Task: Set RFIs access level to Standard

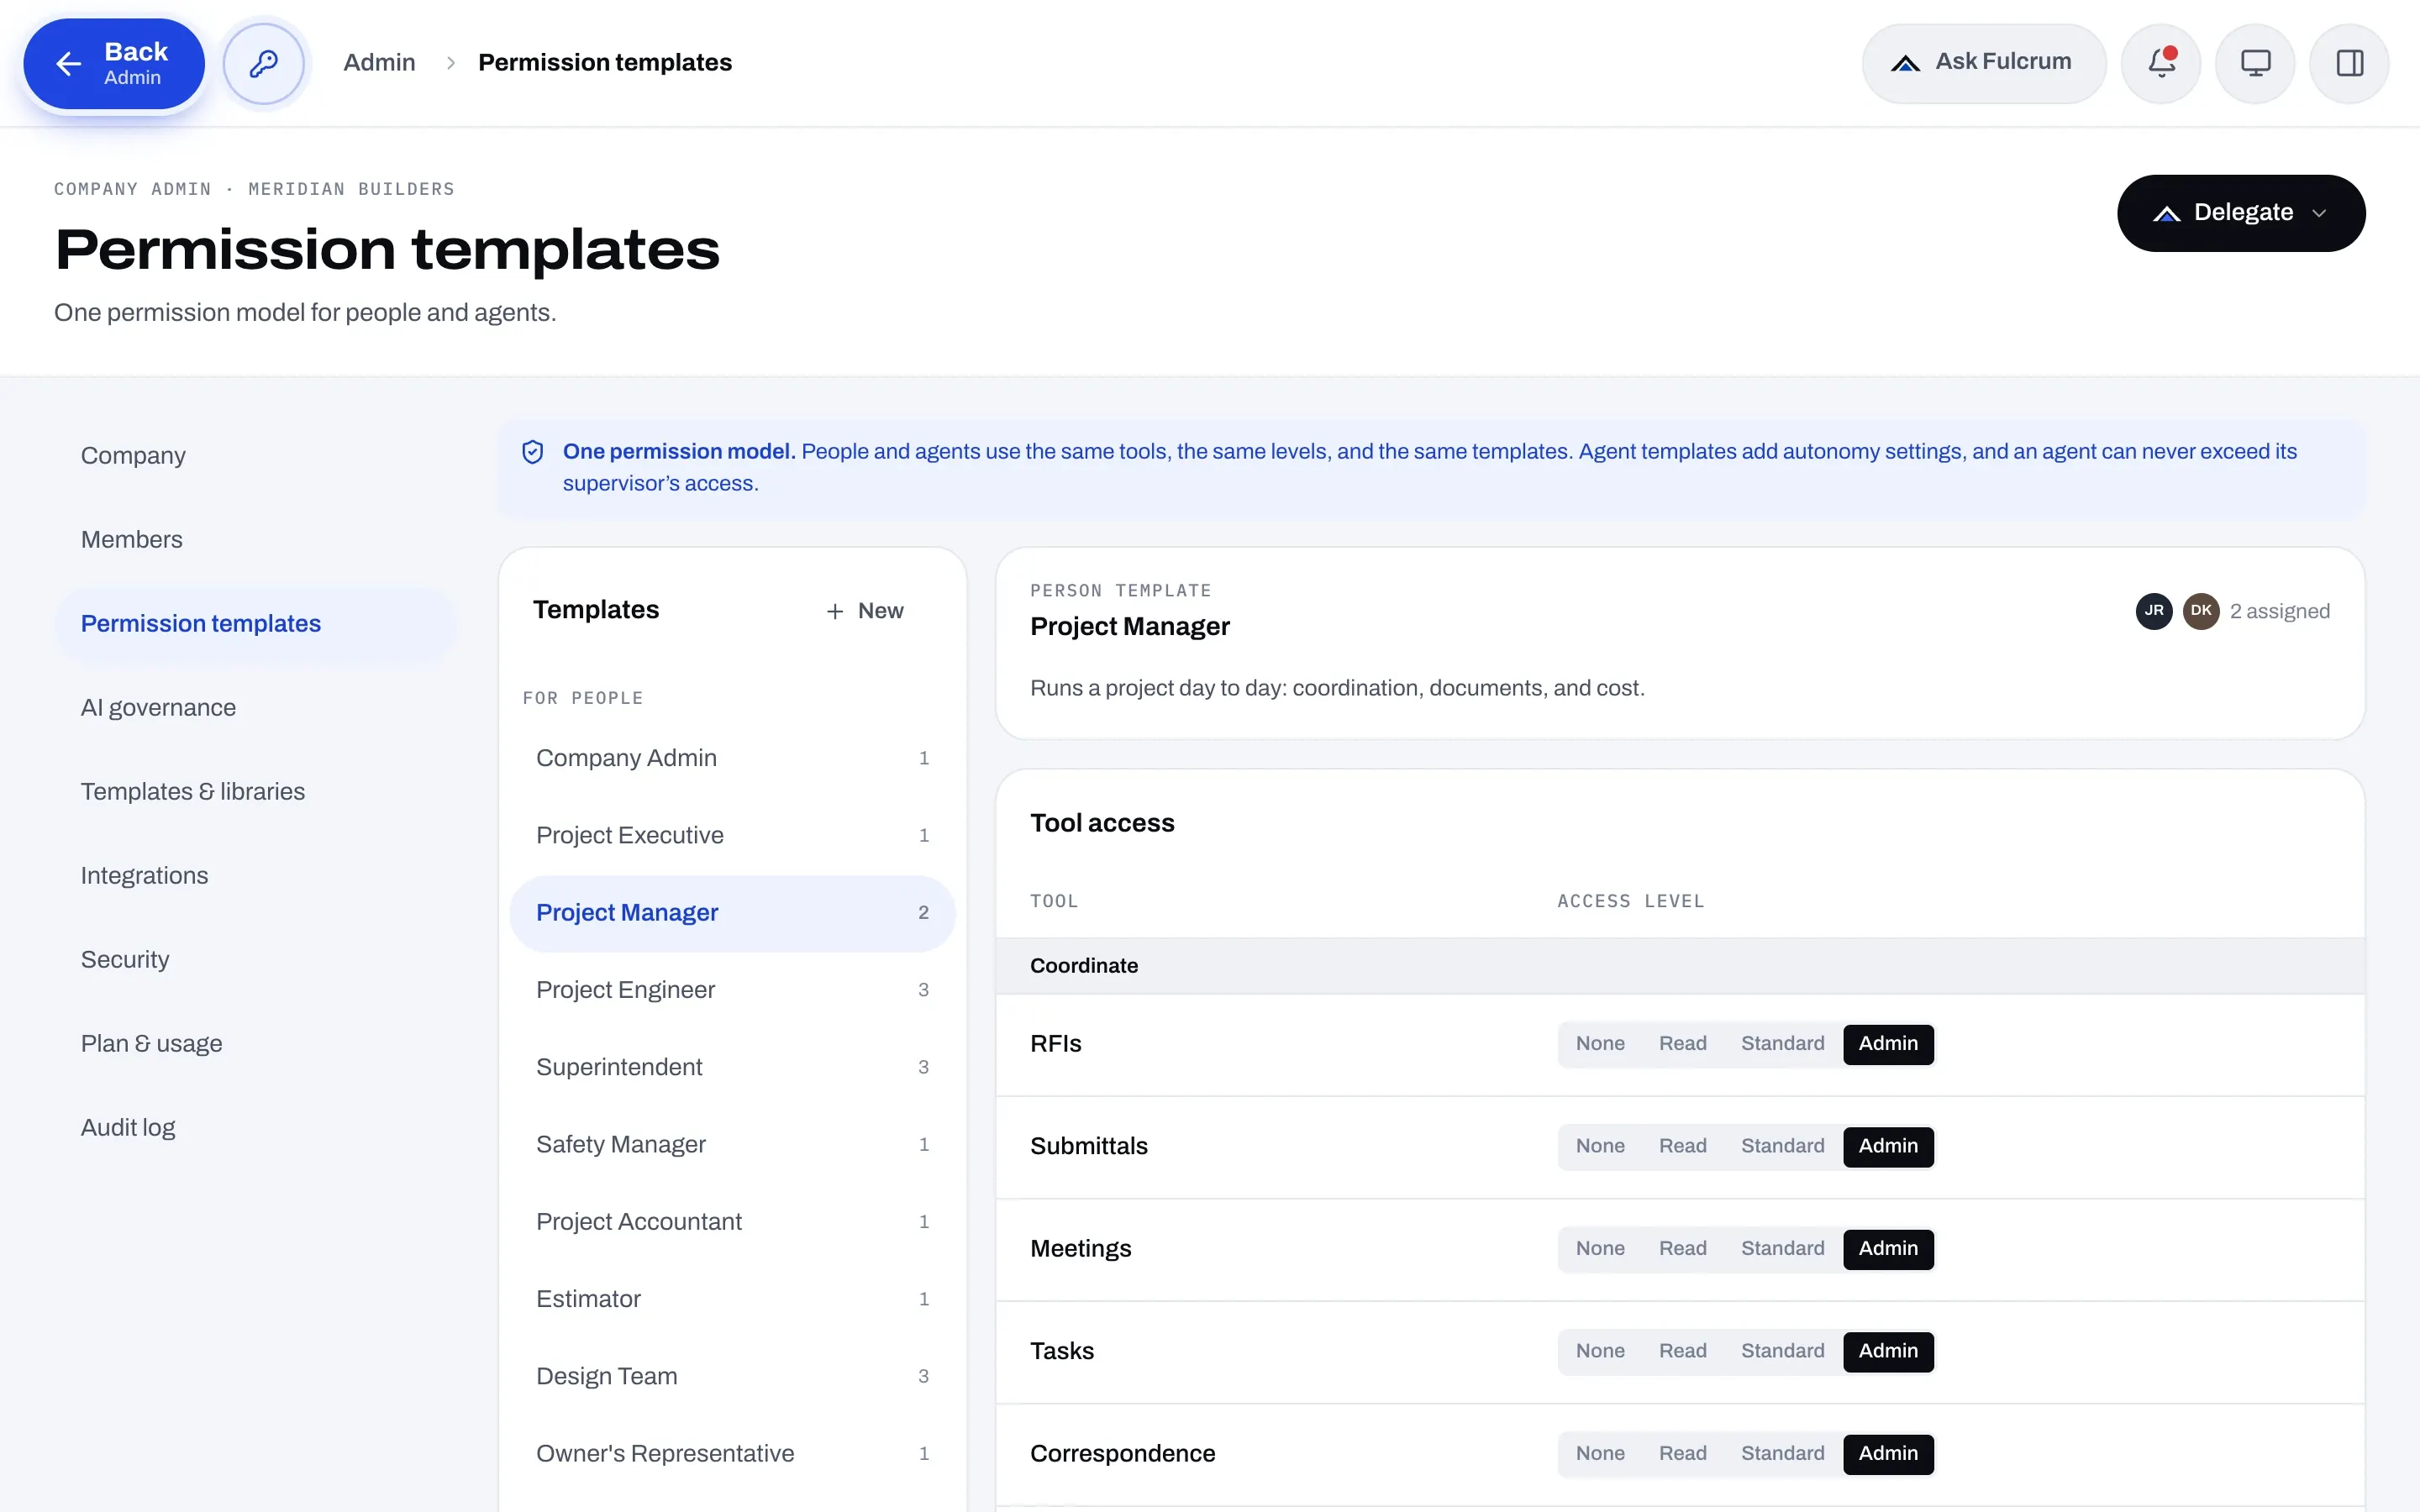Action: (1782, 1044)
